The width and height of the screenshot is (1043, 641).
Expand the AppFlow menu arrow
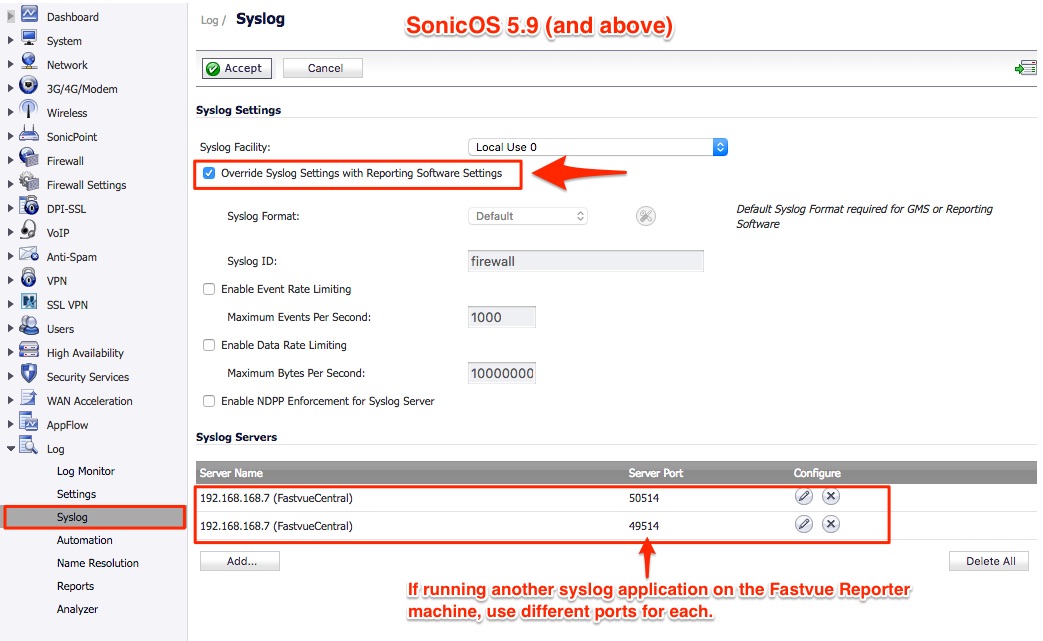click(x=11, y=424)
